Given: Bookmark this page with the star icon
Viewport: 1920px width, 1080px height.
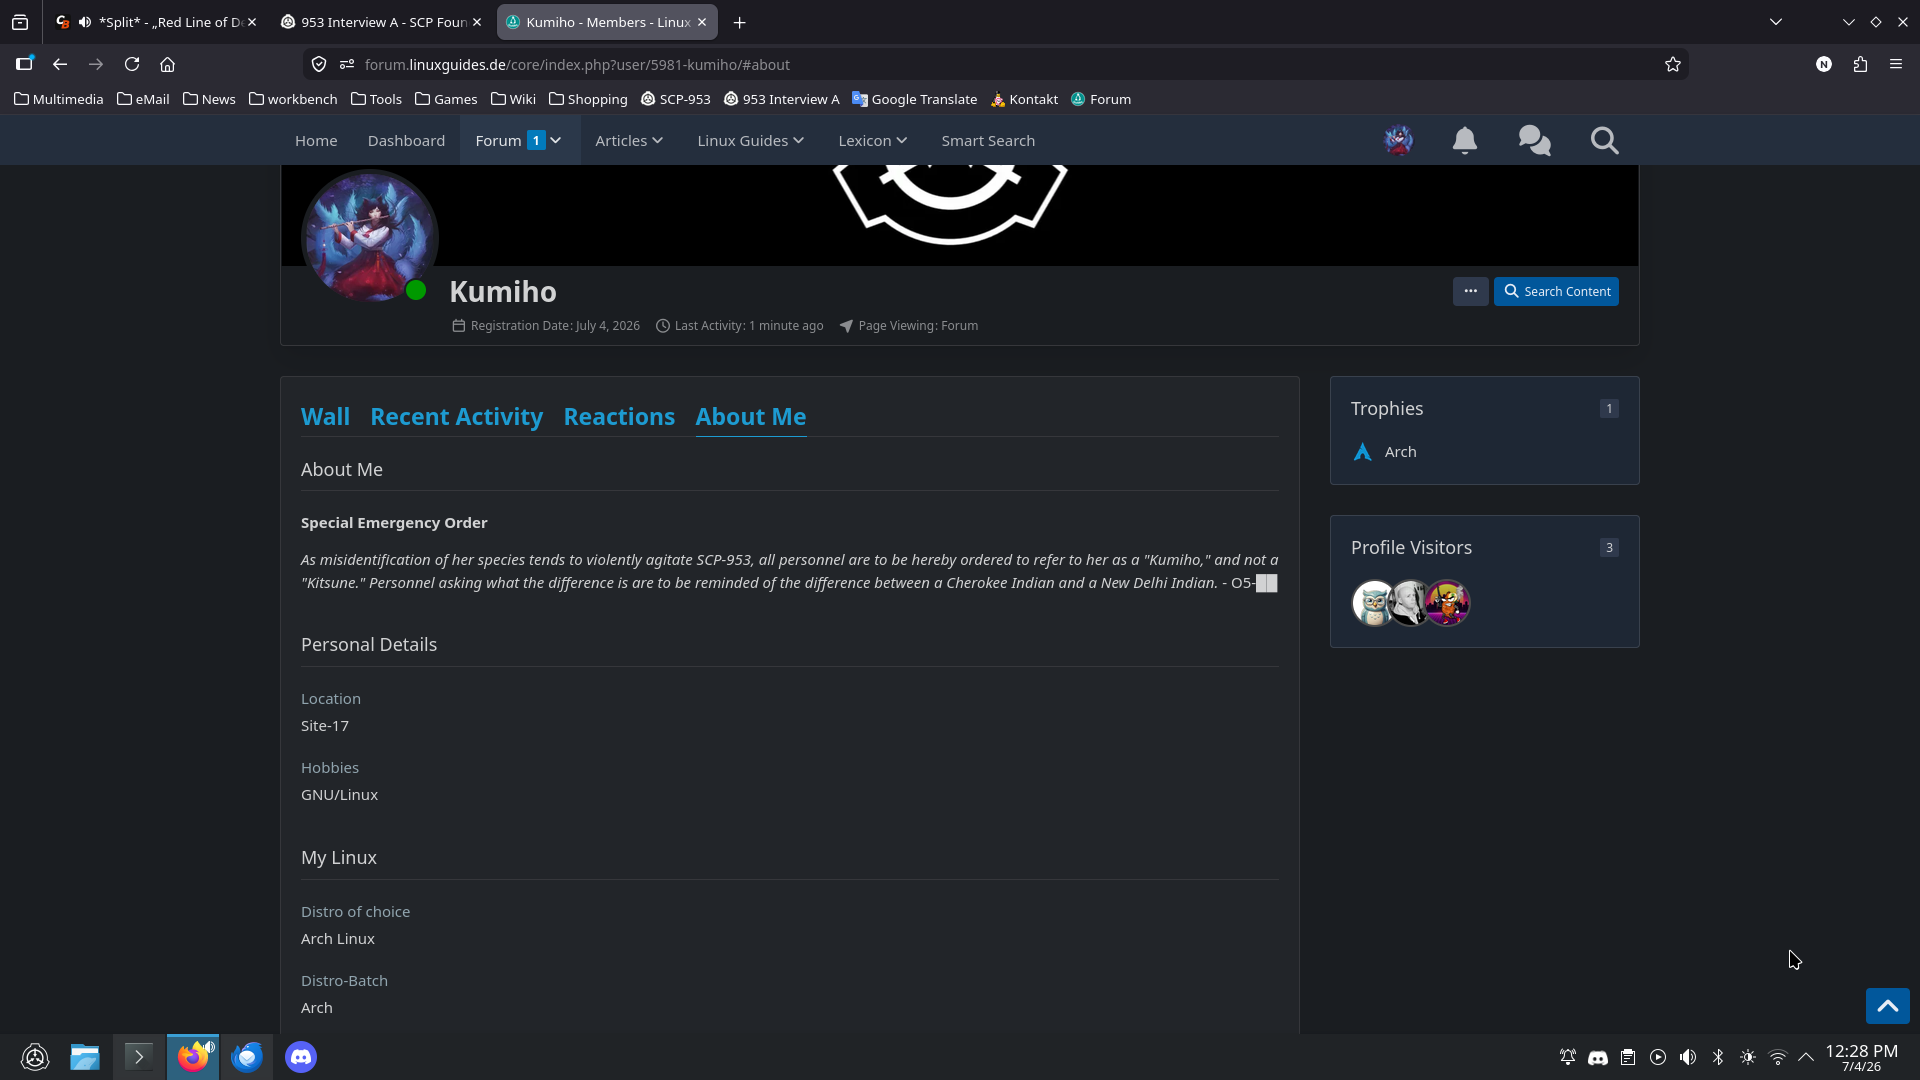Looking at the screenshot, I should coord(1673,64).
